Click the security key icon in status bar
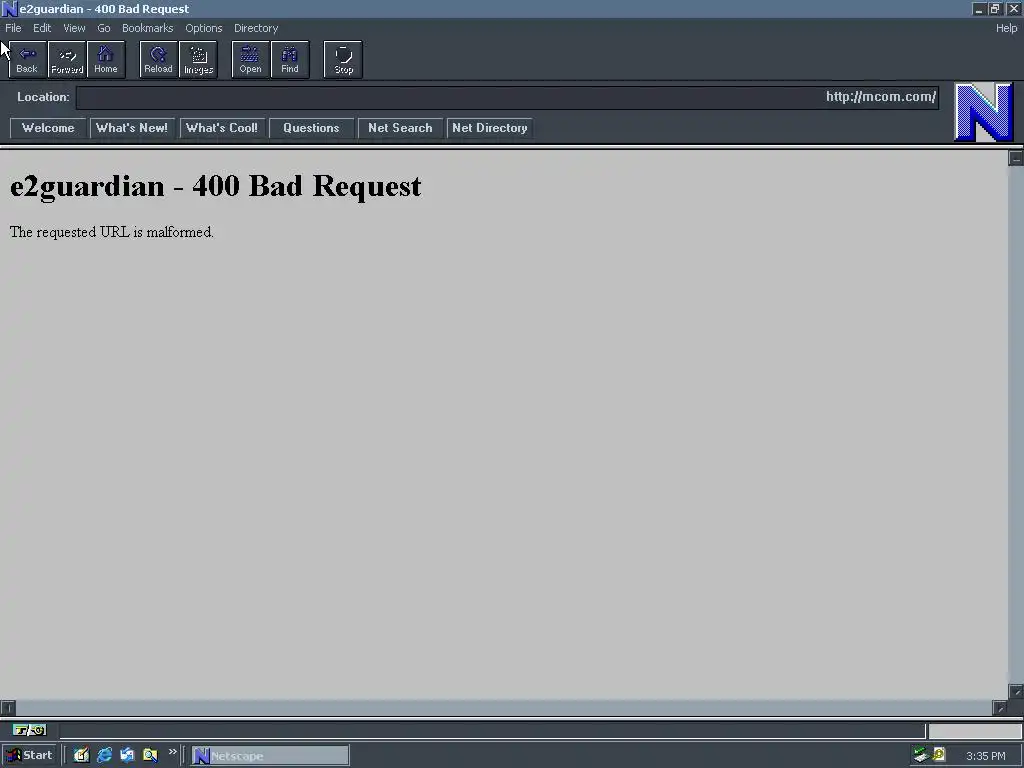 [x=29, y=730]
